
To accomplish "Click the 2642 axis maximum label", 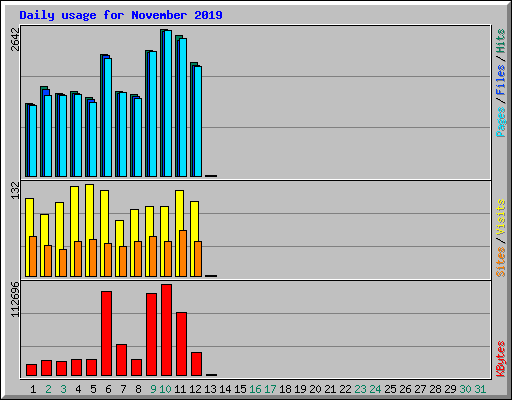I will tap(15, 39).
